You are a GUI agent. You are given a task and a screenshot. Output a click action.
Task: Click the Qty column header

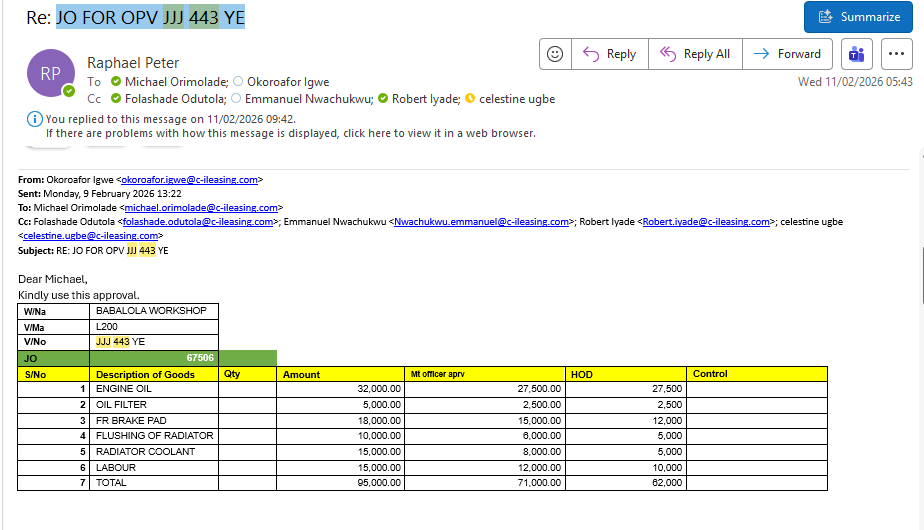coord(248,374)
